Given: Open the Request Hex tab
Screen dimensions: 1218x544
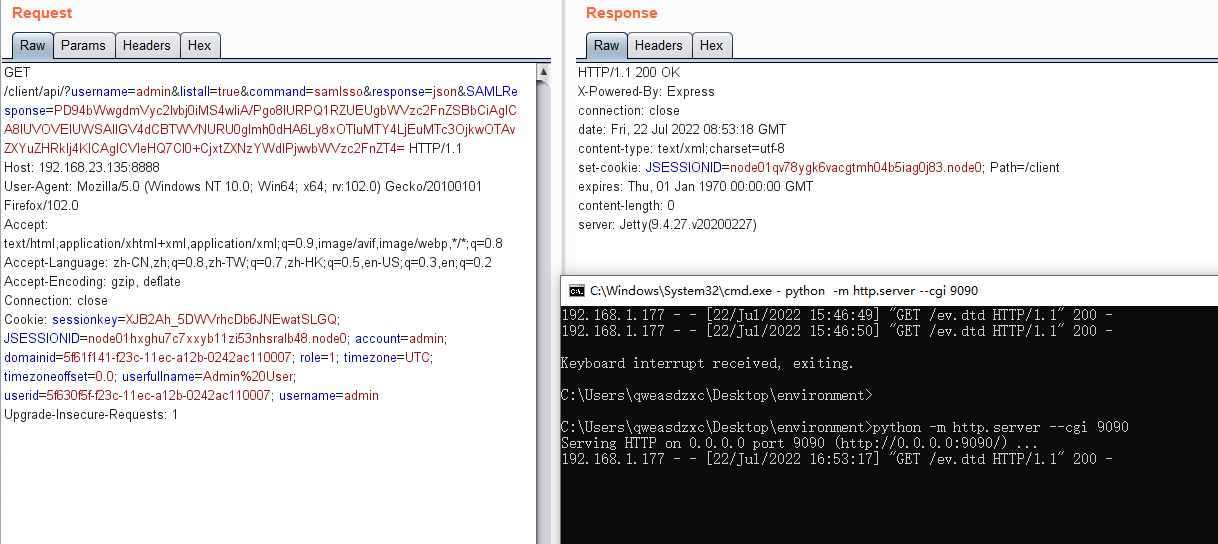Looking at the screenshot, I should point(200,45).
